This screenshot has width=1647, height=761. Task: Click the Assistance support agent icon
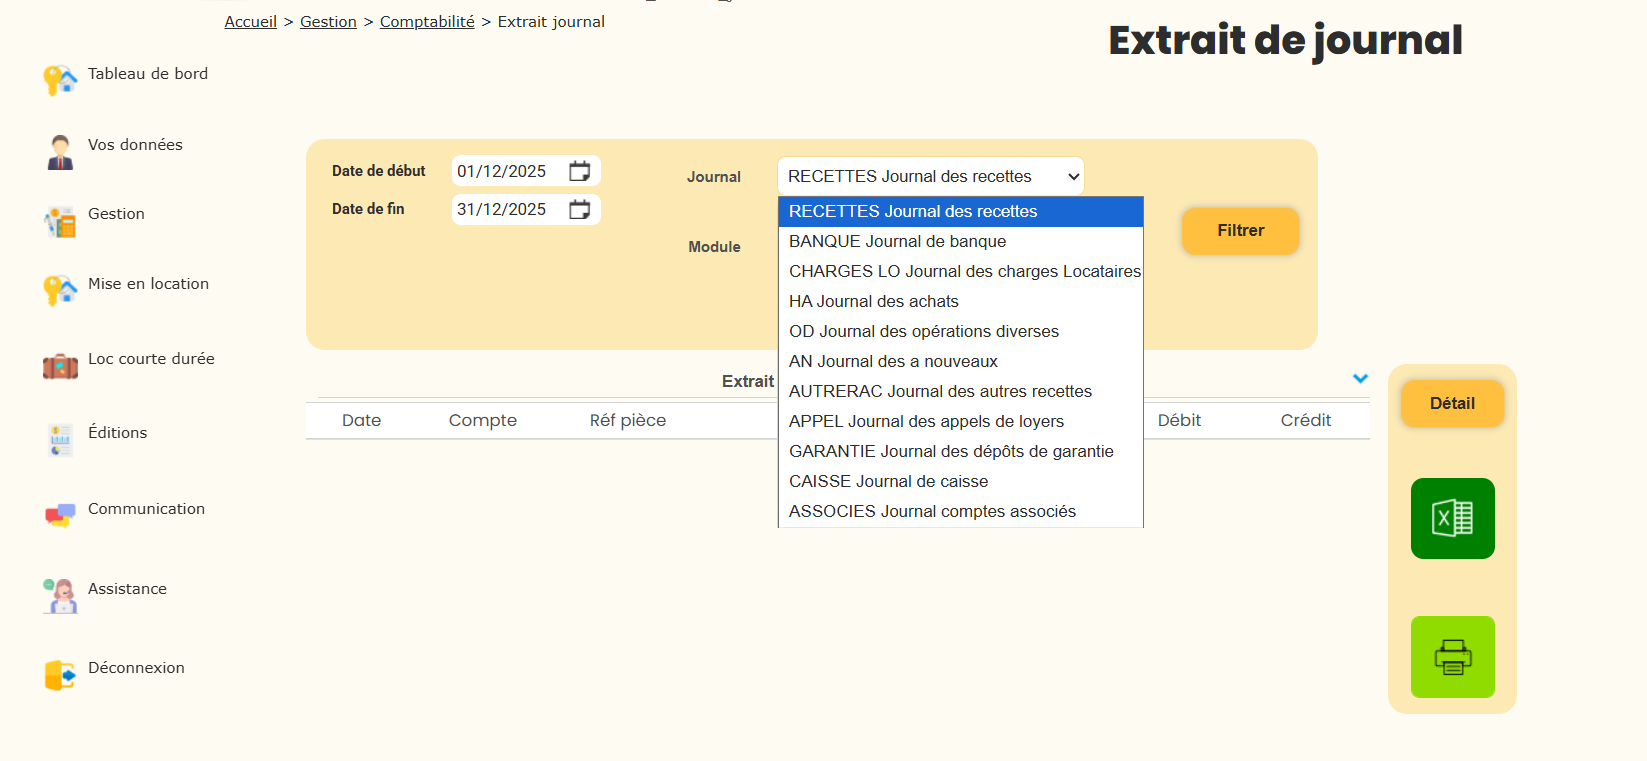coord(60,596)
